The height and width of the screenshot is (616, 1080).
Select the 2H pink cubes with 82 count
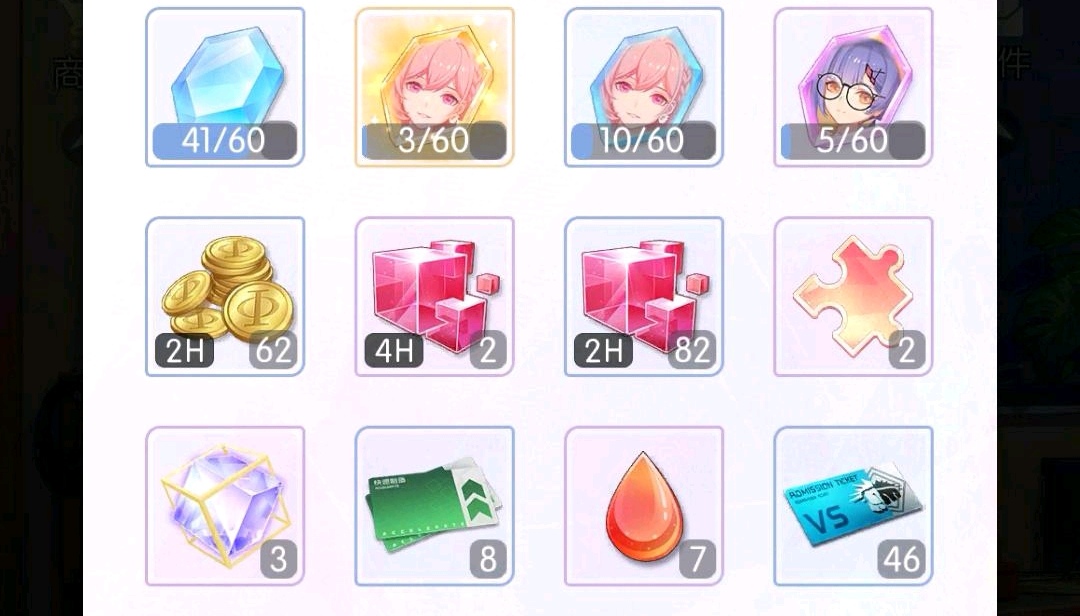click(x=644, y=296)
